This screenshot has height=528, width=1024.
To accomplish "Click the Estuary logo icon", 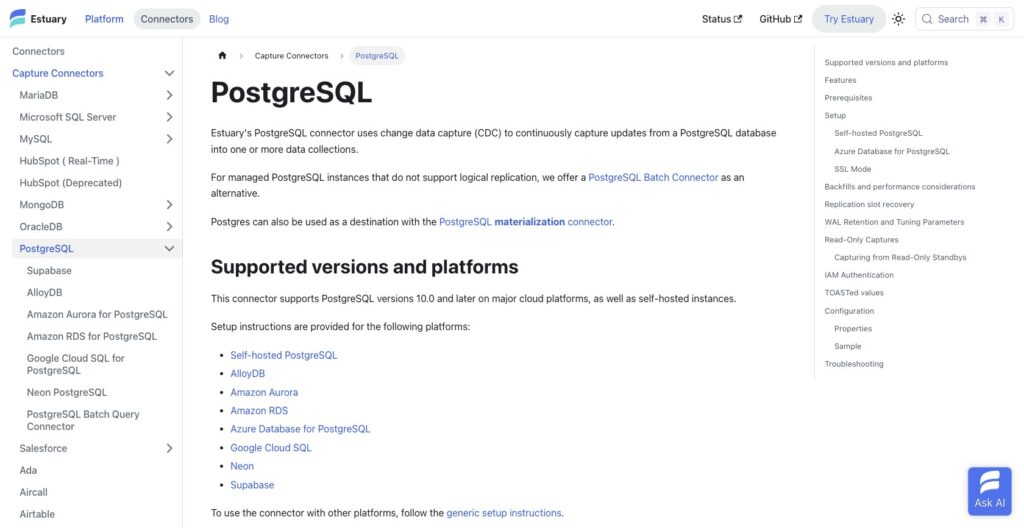I will pyautogui.click(x=18, y=18).
